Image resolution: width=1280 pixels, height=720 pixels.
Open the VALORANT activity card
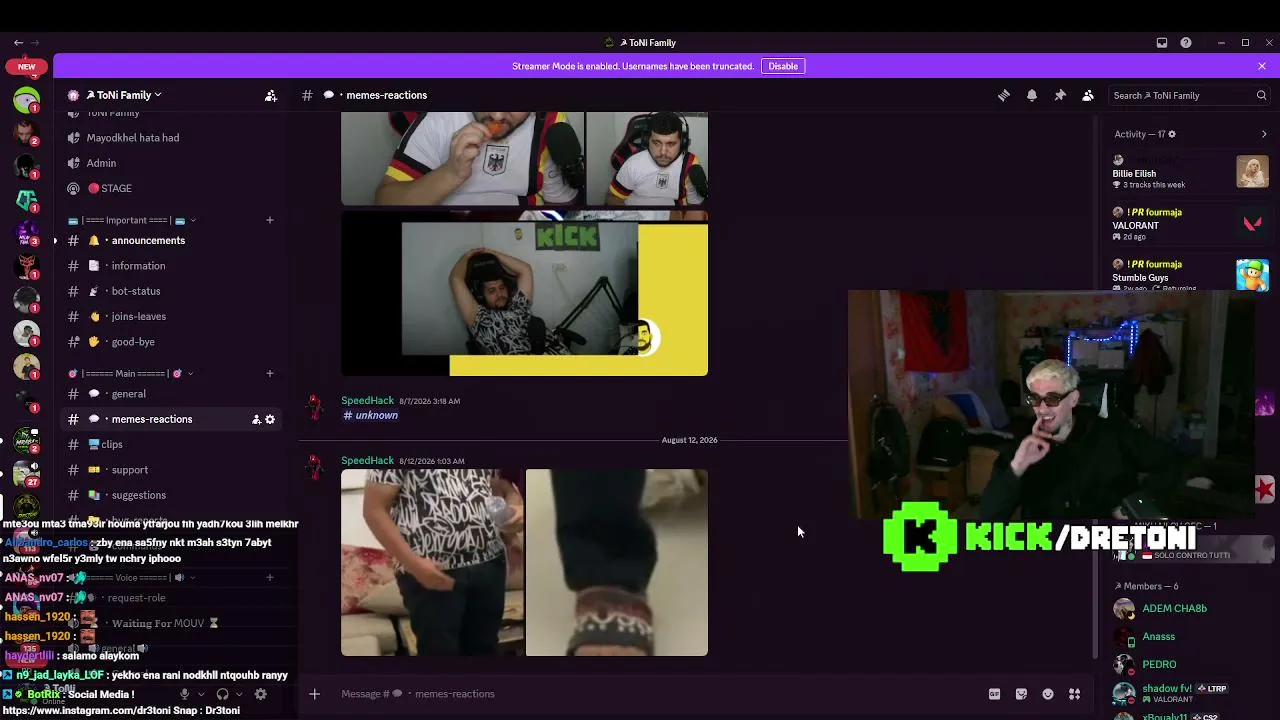1190,225
